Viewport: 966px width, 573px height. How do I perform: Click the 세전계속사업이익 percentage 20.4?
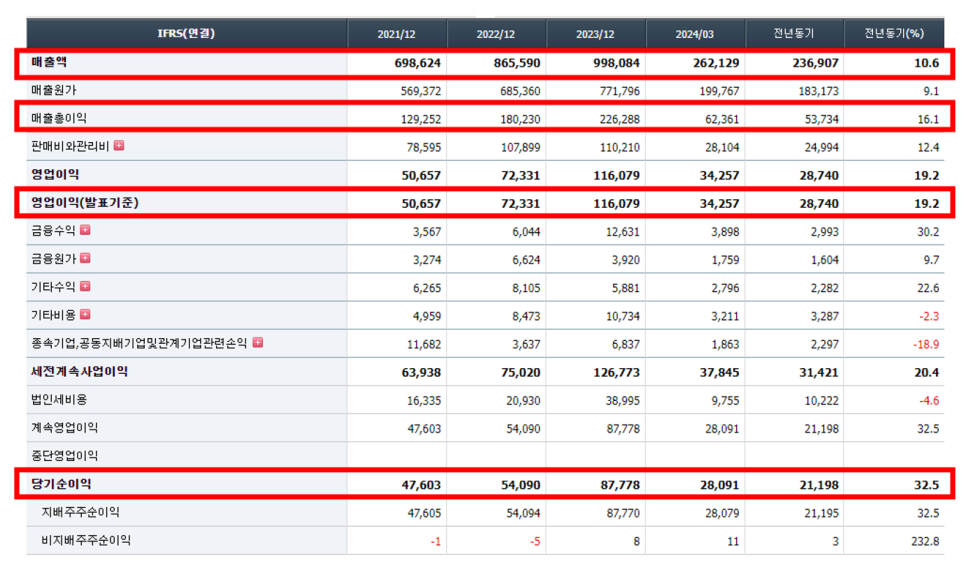click(927, 373)
